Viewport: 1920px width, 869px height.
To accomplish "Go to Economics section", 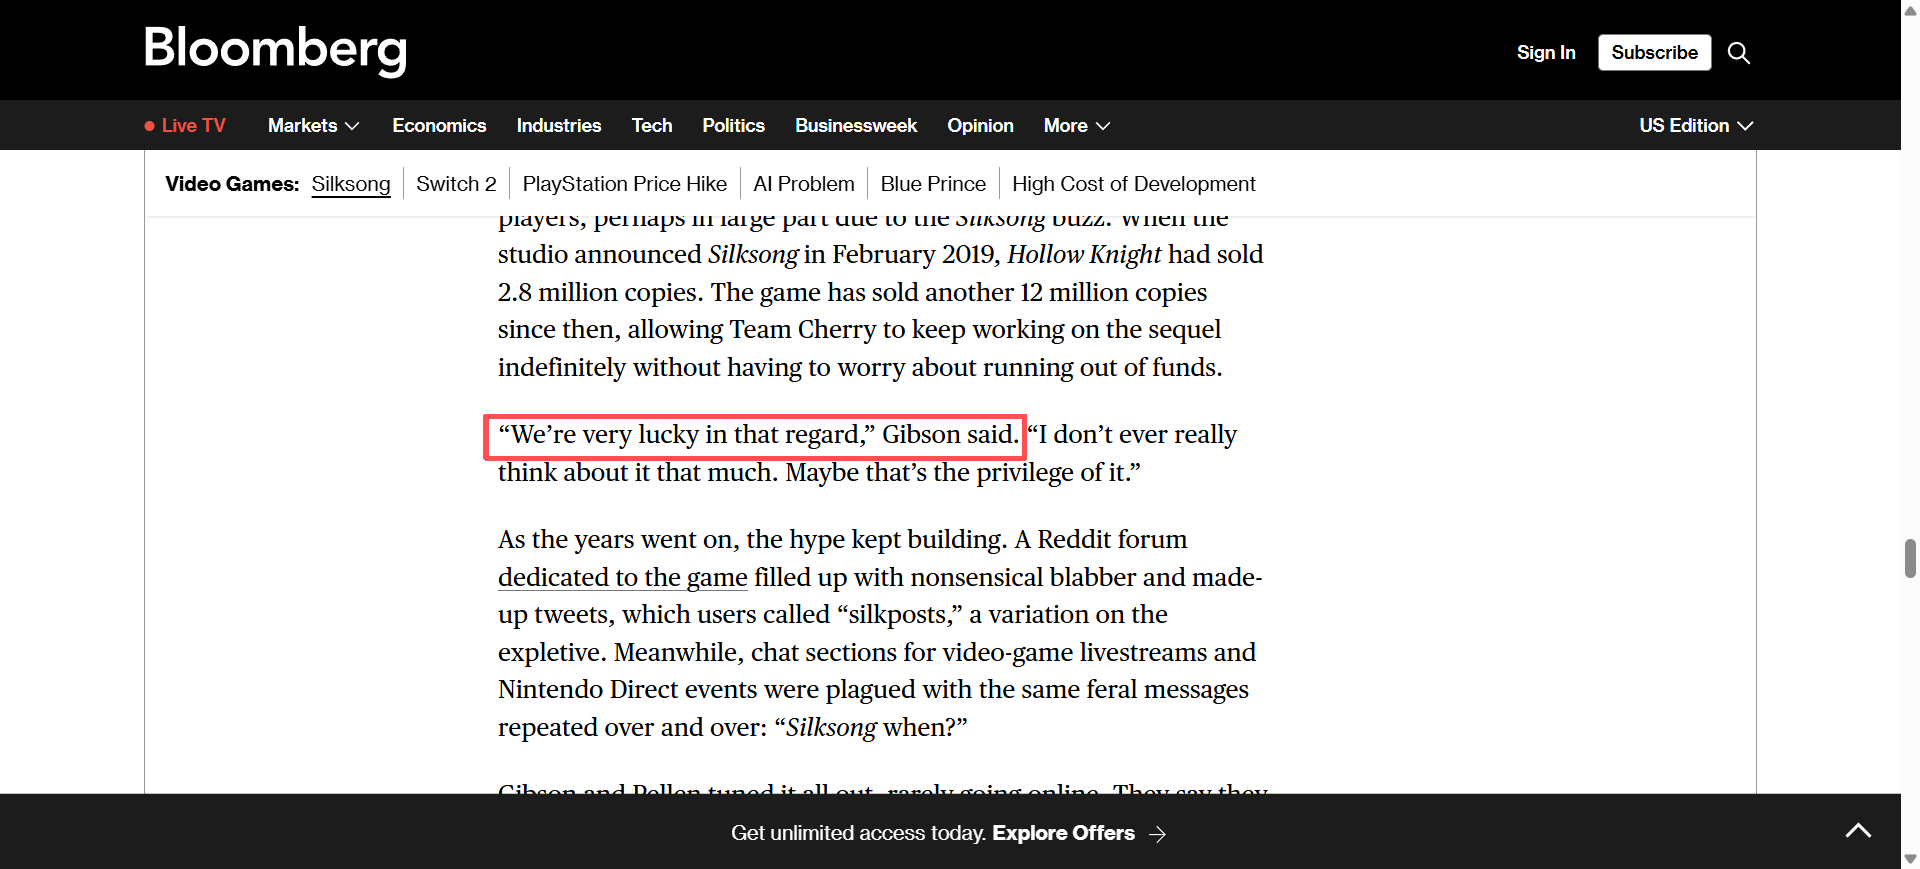I will point(439,126).
